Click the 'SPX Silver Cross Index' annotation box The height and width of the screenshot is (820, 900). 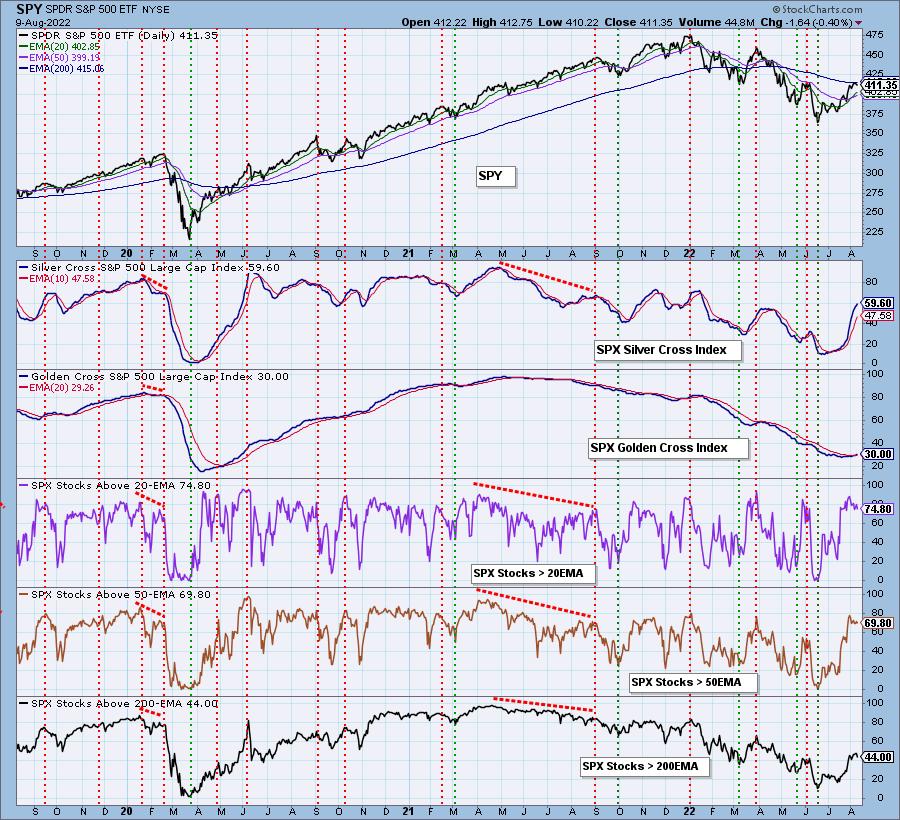coord(668,350)
